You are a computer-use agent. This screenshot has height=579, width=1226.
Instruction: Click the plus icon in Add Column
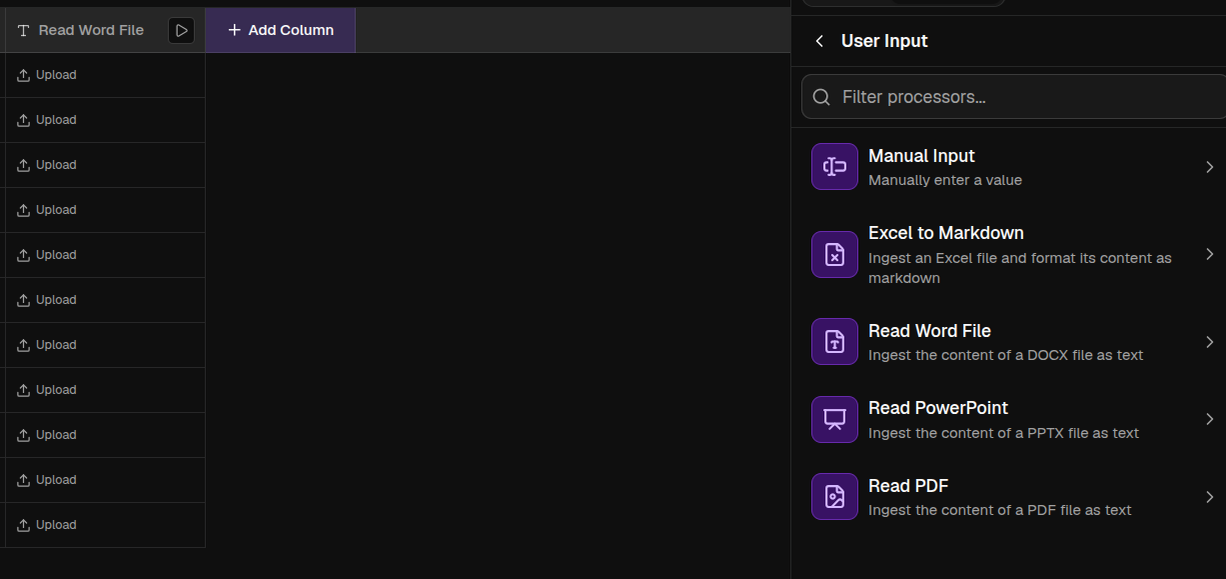tap(234, 30)
